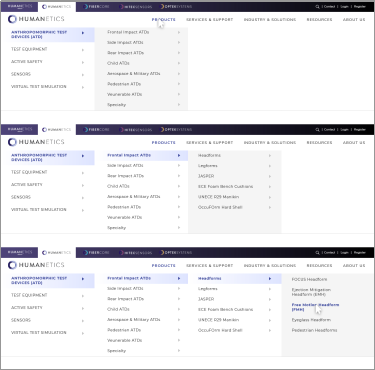
Task: Click the Fibercore brand icon in the top panel's bar
Action: coord(85,7)
